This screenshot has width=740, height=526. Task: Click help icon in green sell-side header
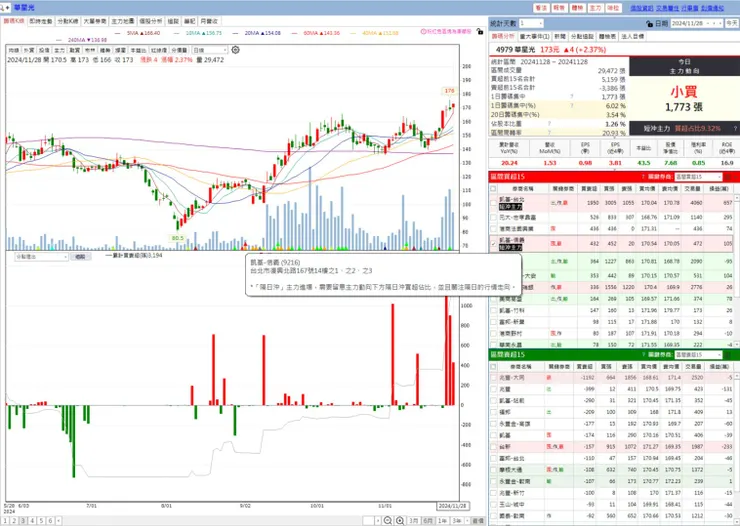point(643,354)
